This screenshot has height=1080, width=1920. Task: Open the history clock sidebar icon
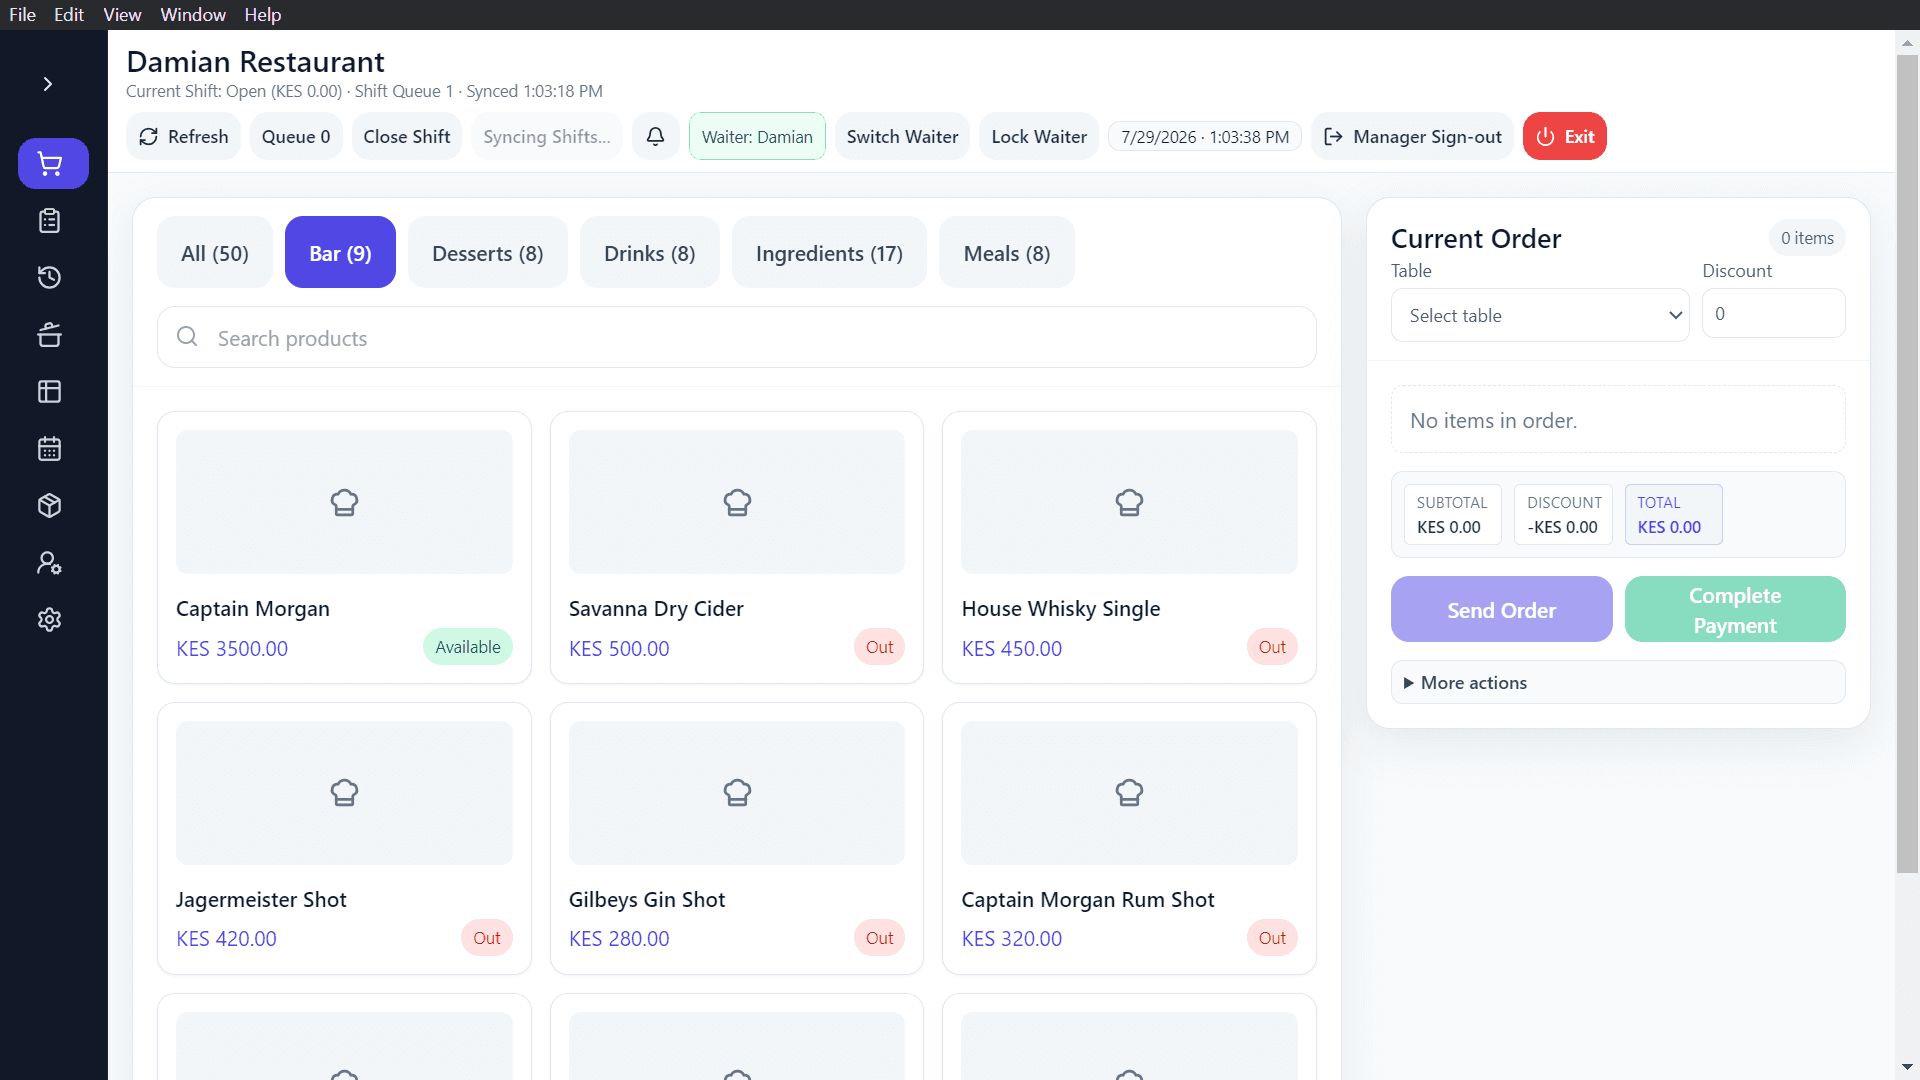coord(49,277)
